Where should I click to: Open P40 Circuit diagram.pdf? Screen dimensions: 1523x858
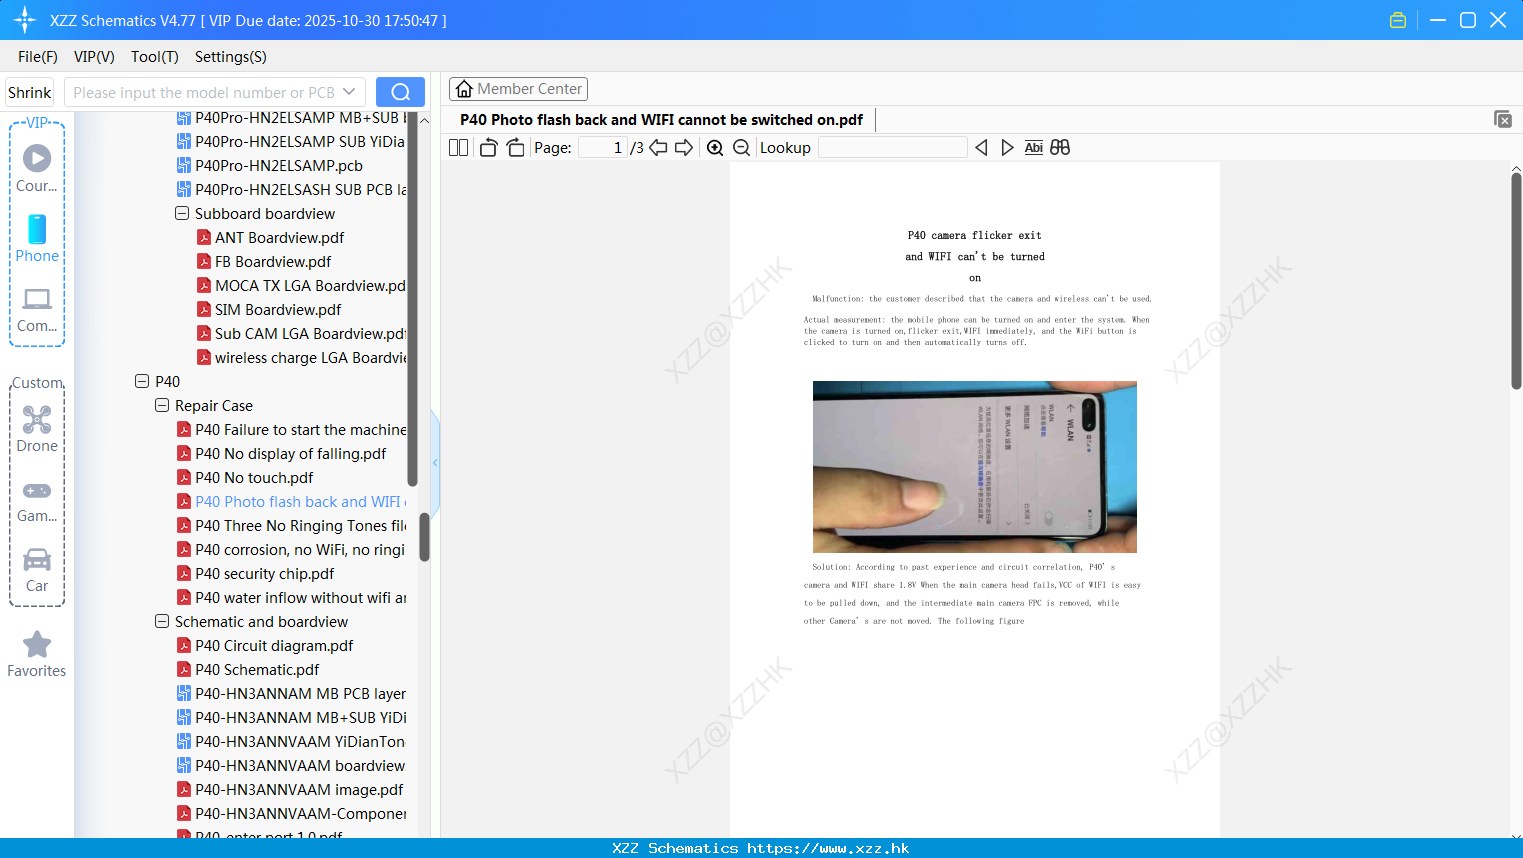click(274, 645)
